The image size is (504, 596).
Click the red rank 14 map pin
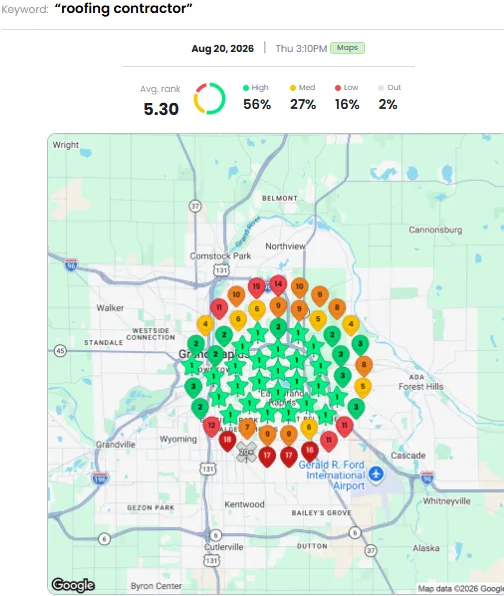click(278, 285)
